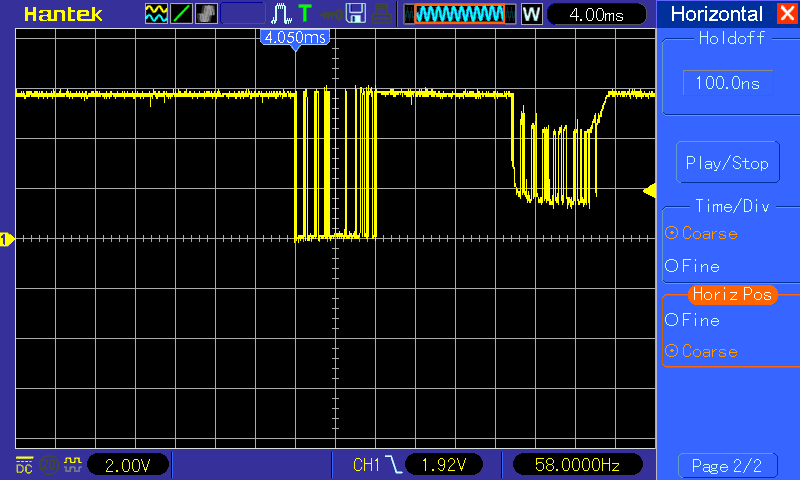The width and height of the screenshot is (800, 480).
Task: Click the channel 1 ground level marker
Action: pos(7,239)
